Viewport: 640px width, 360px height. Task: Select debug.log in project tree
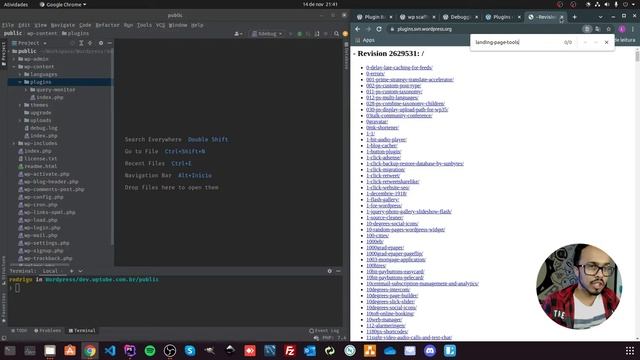41,128
